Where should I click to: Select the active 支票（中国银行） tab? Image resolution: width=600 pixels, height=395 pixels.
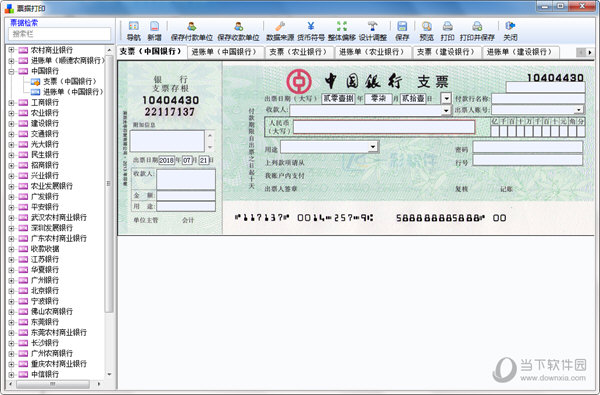tap(151, 51)
